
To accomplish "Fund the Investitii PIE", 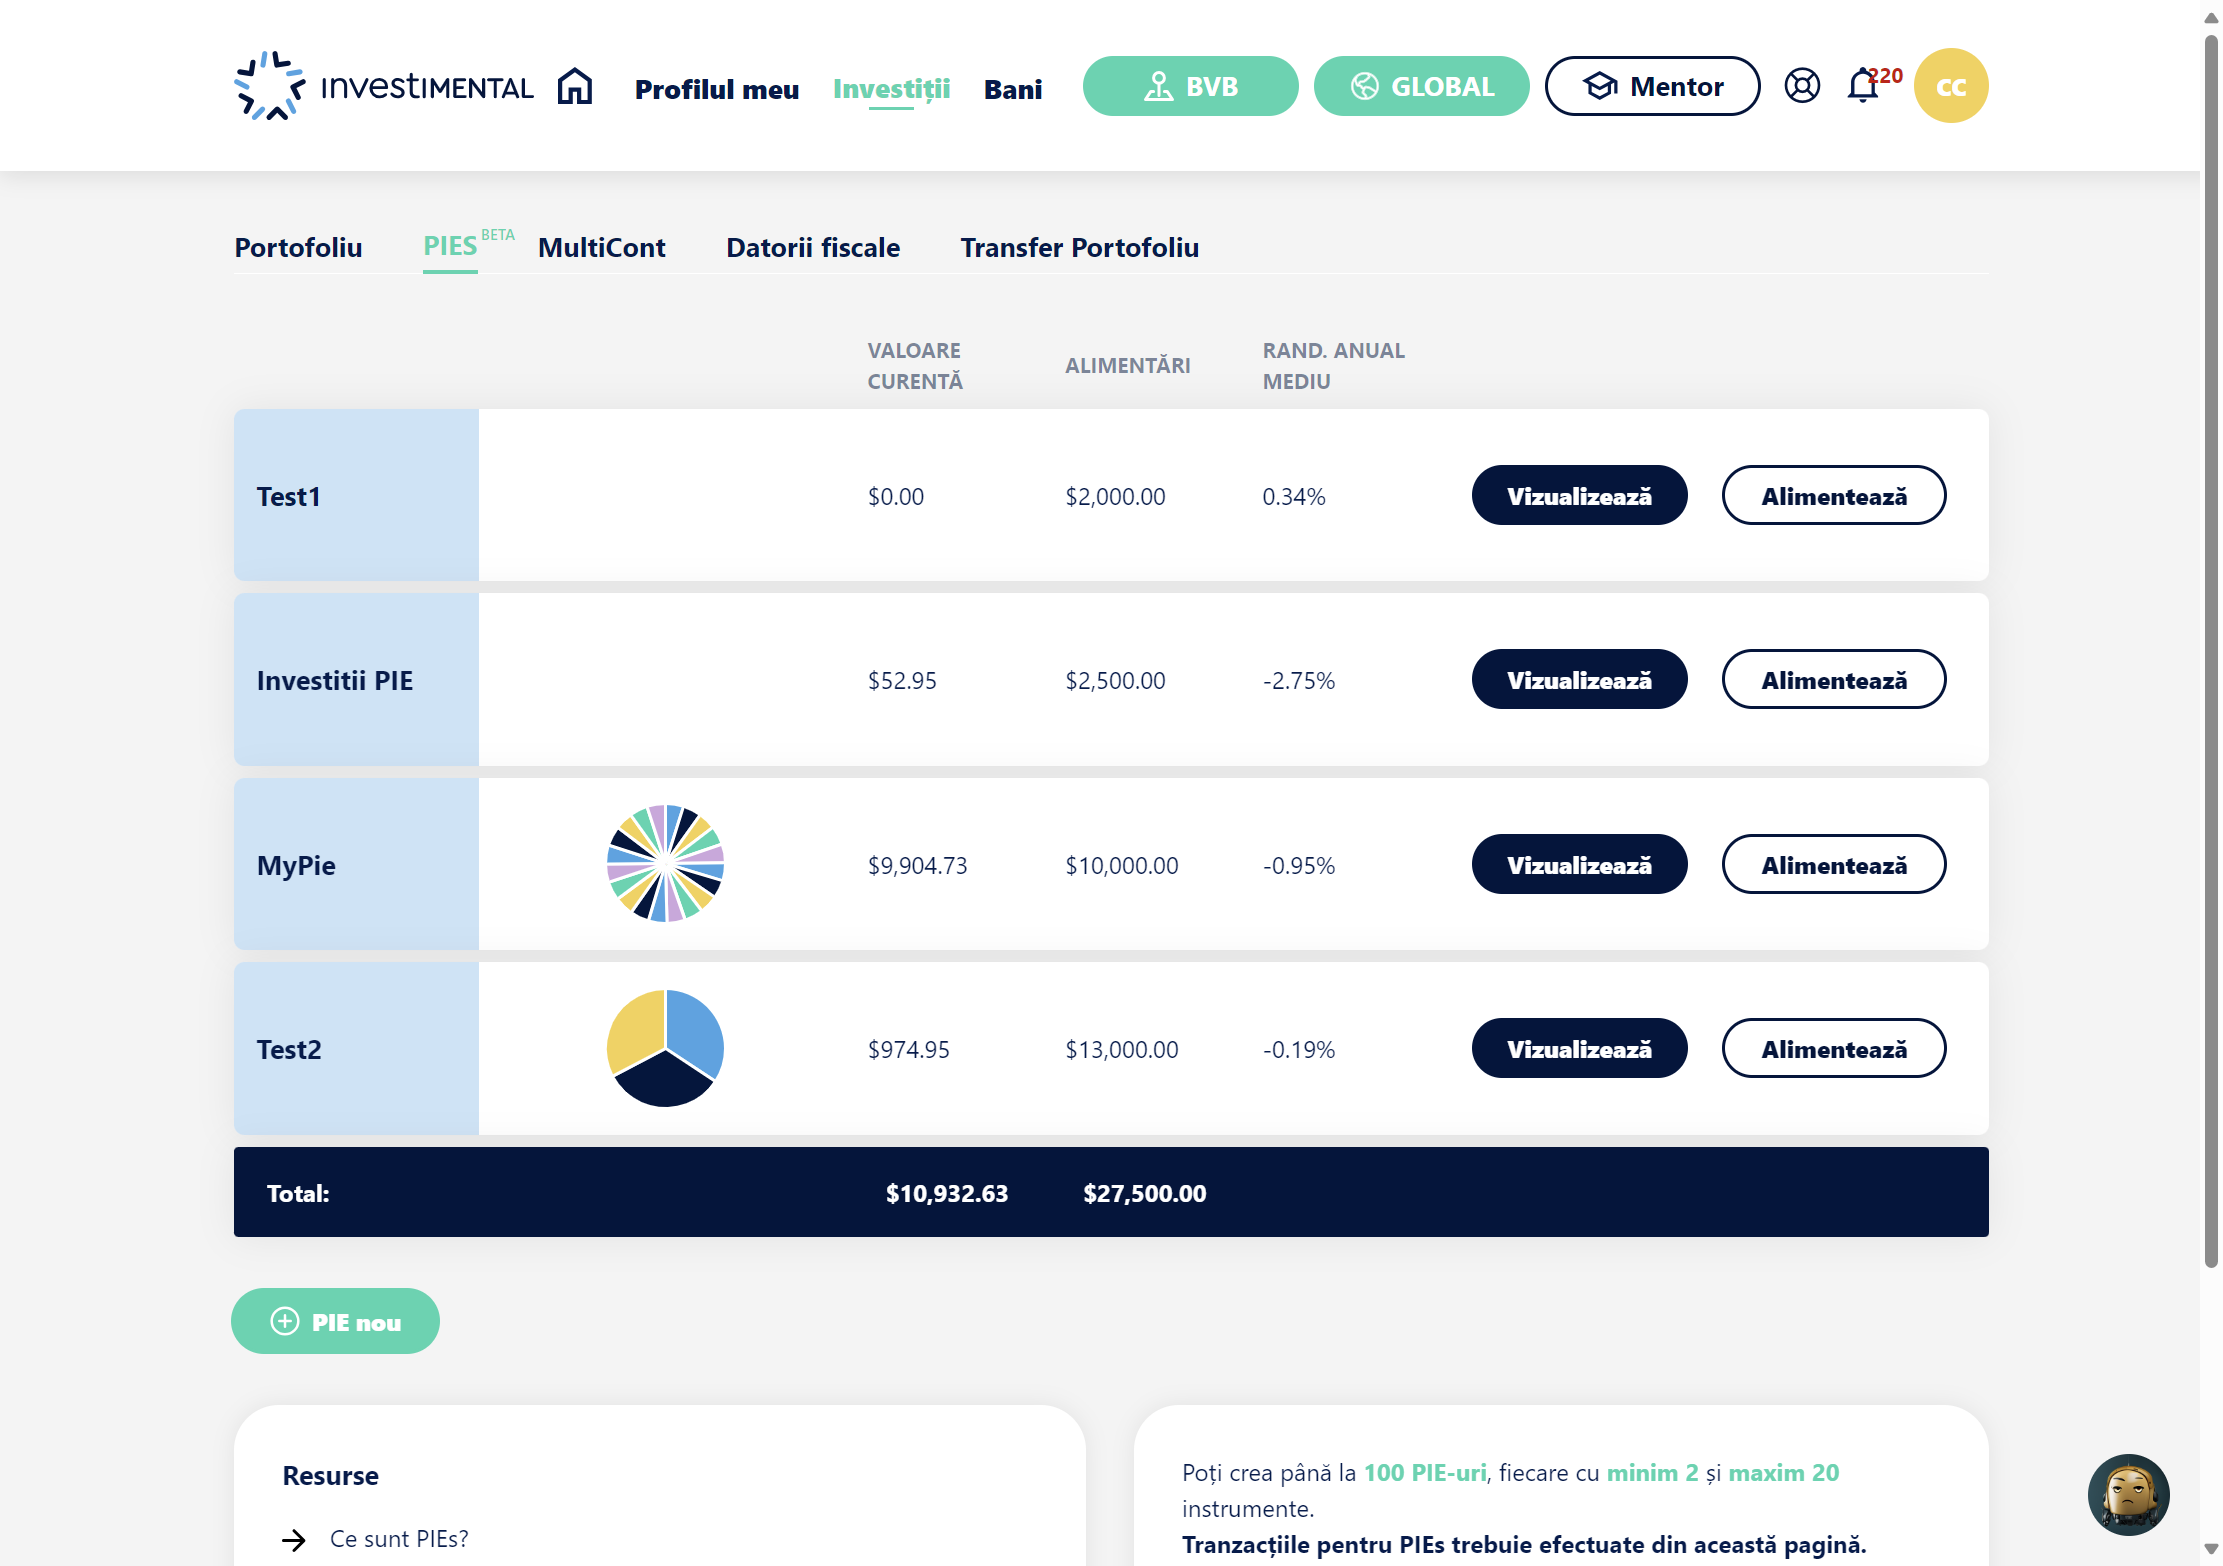I will (1834, 679).
